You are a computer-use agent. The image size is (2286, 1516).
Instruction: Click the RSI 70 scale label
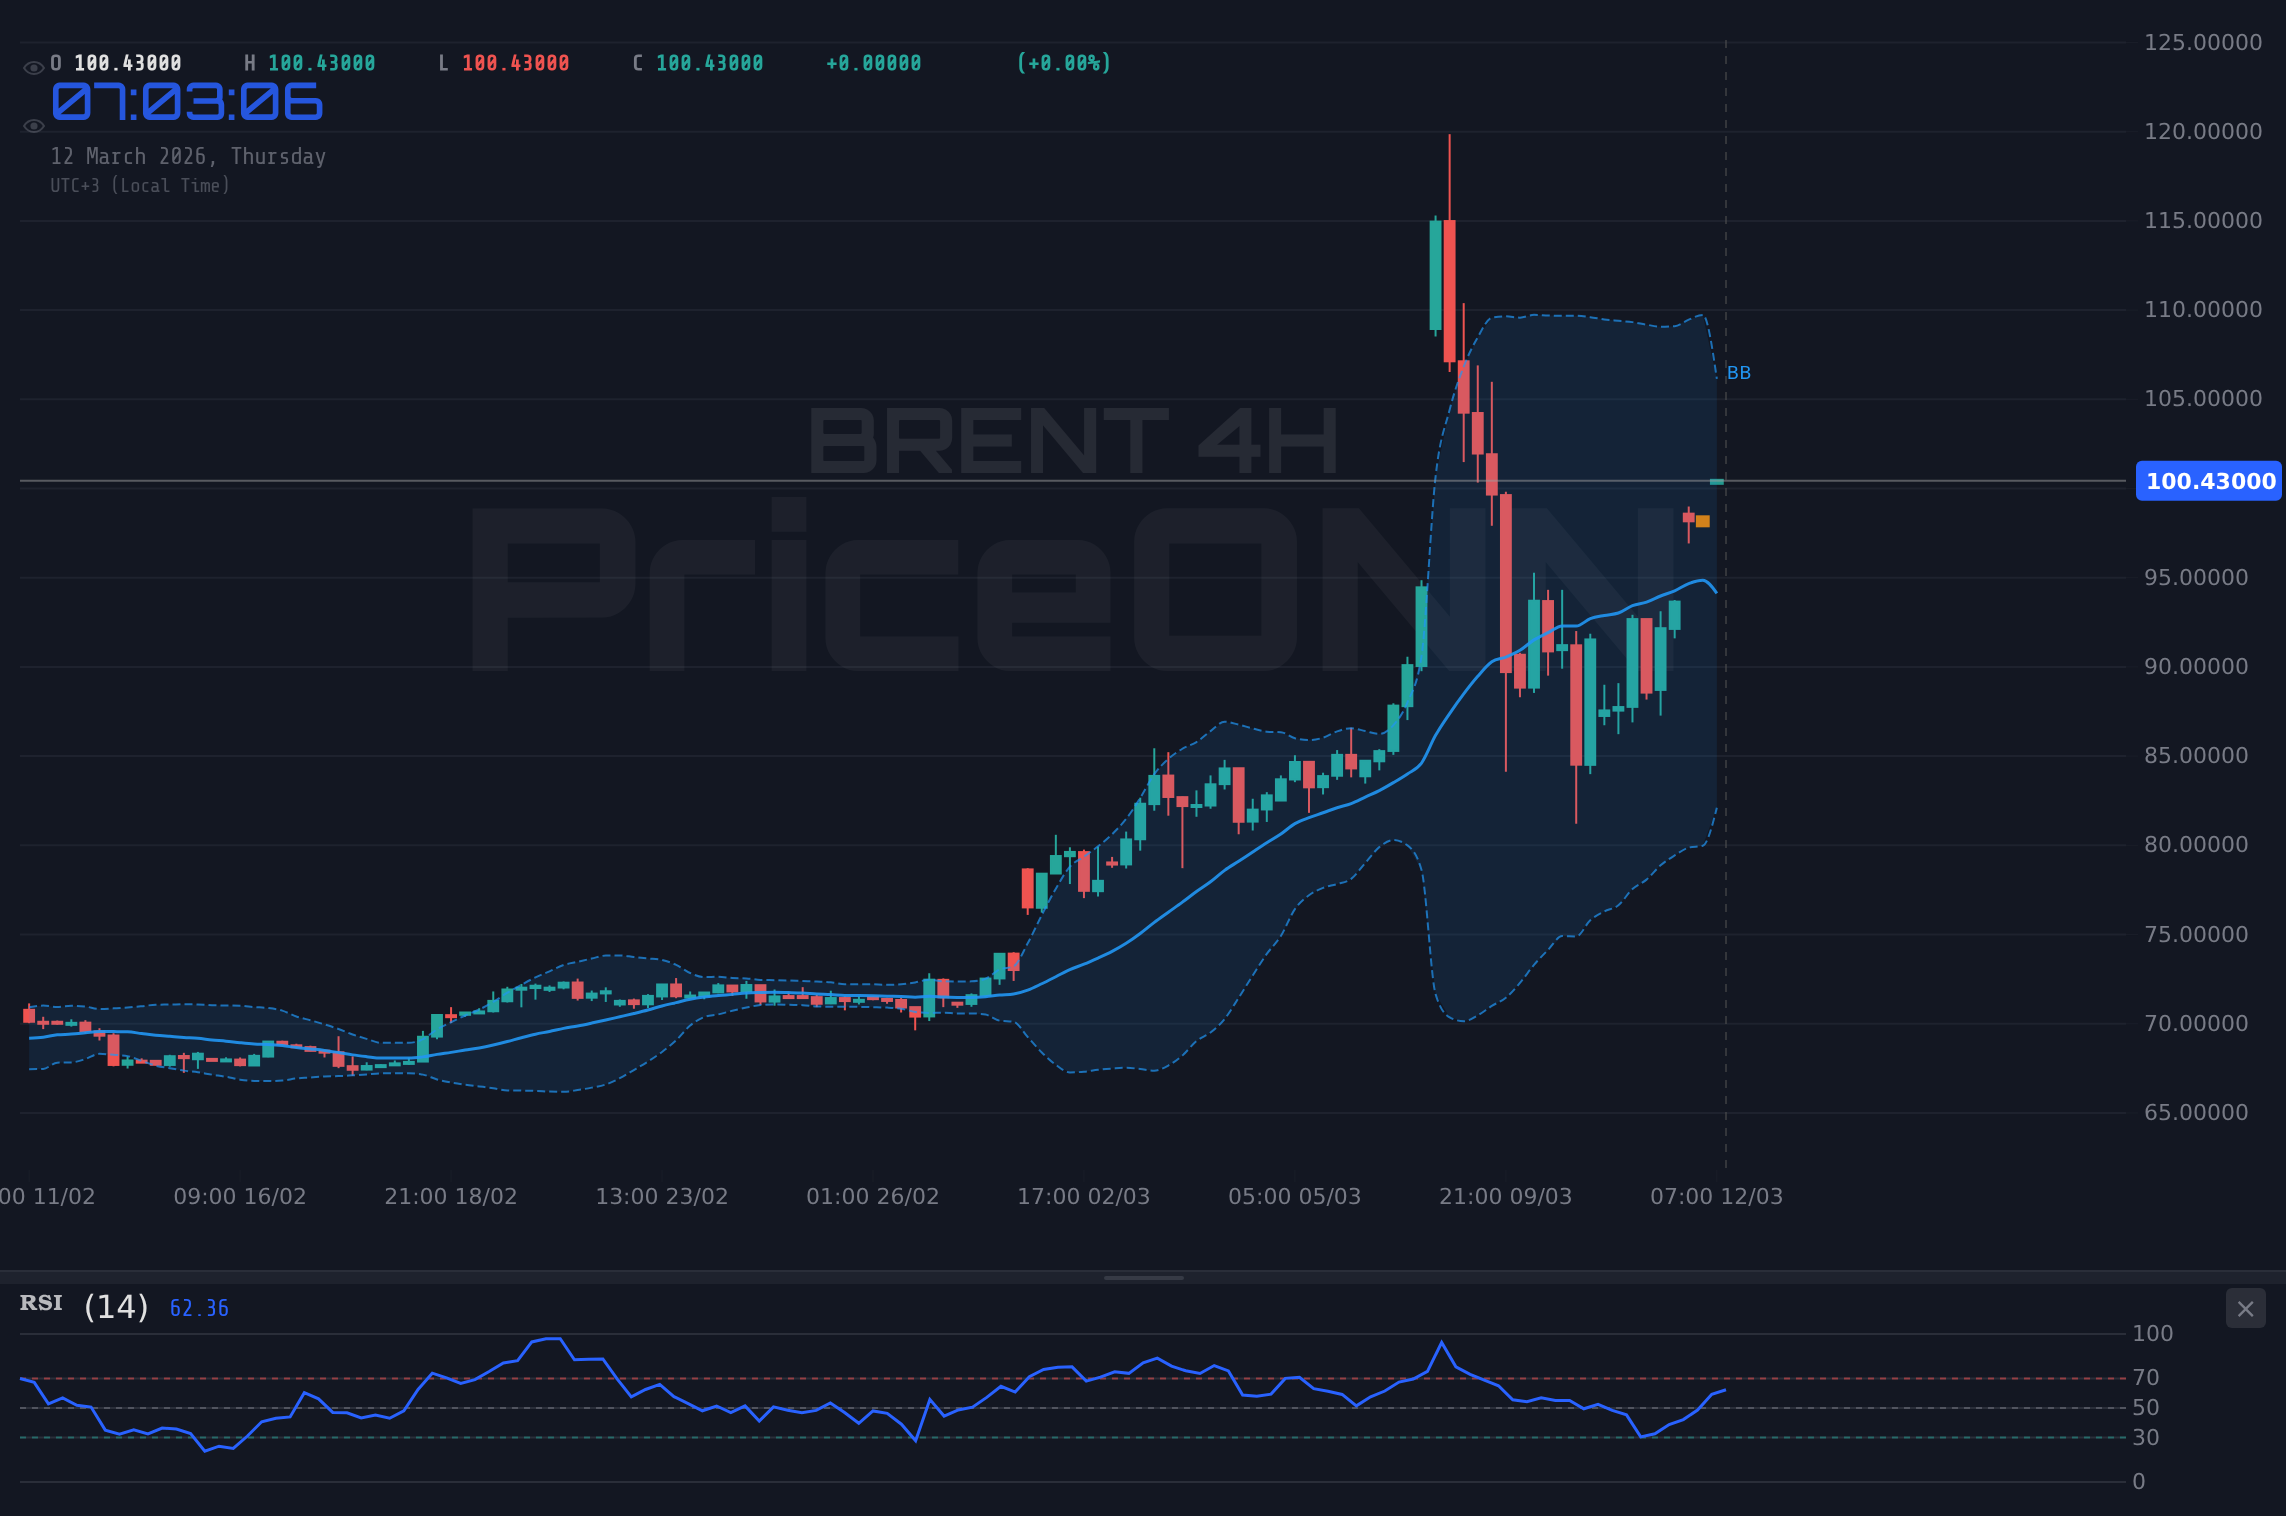pos(2146,1377)
